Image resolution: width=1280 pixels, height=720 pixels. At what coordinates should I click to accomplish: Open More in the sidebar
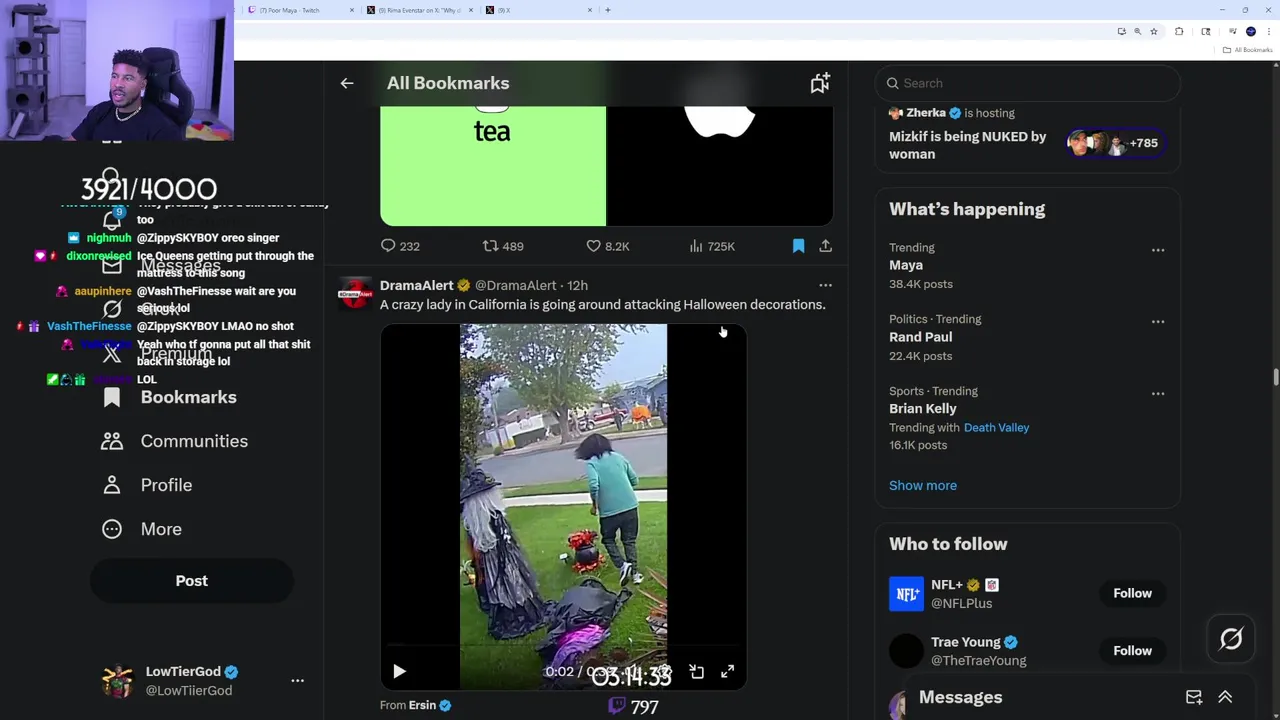point(141,529)
